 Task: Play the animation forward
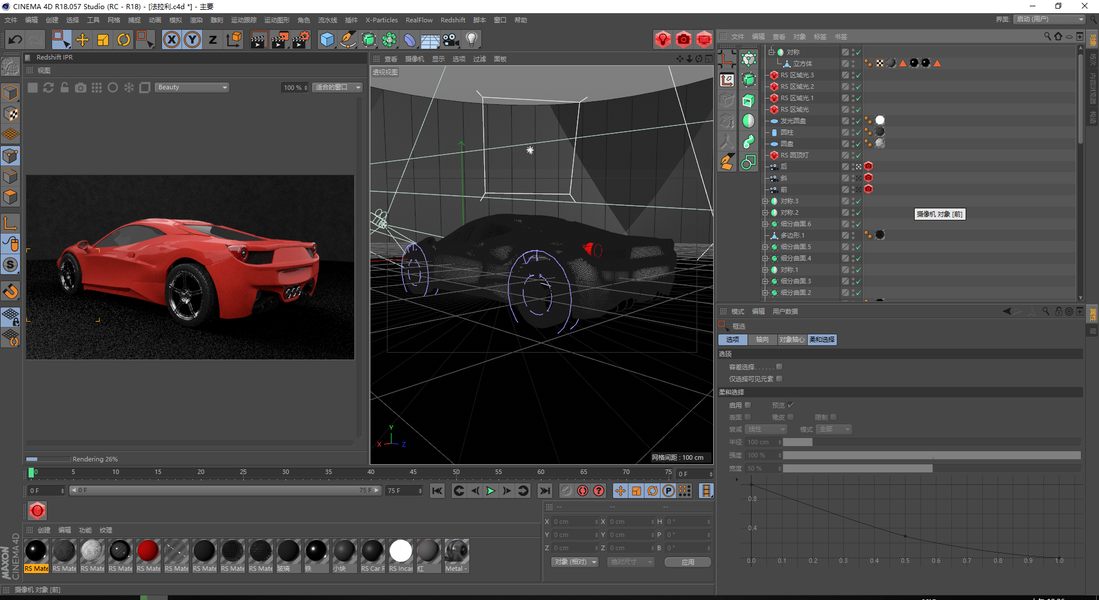click(x=491, y=491)
